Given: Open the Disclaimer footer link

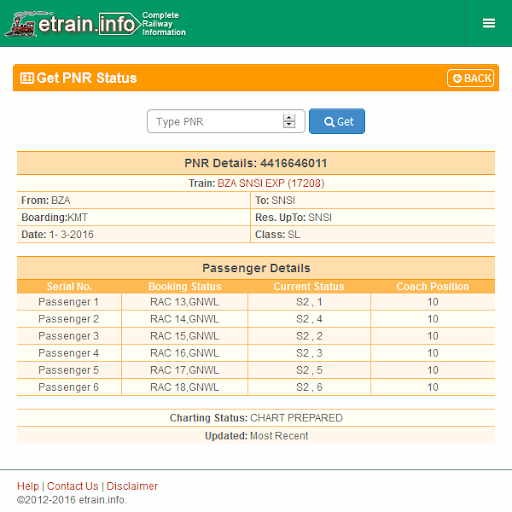Looking at the screenshot, I should 132,486.
